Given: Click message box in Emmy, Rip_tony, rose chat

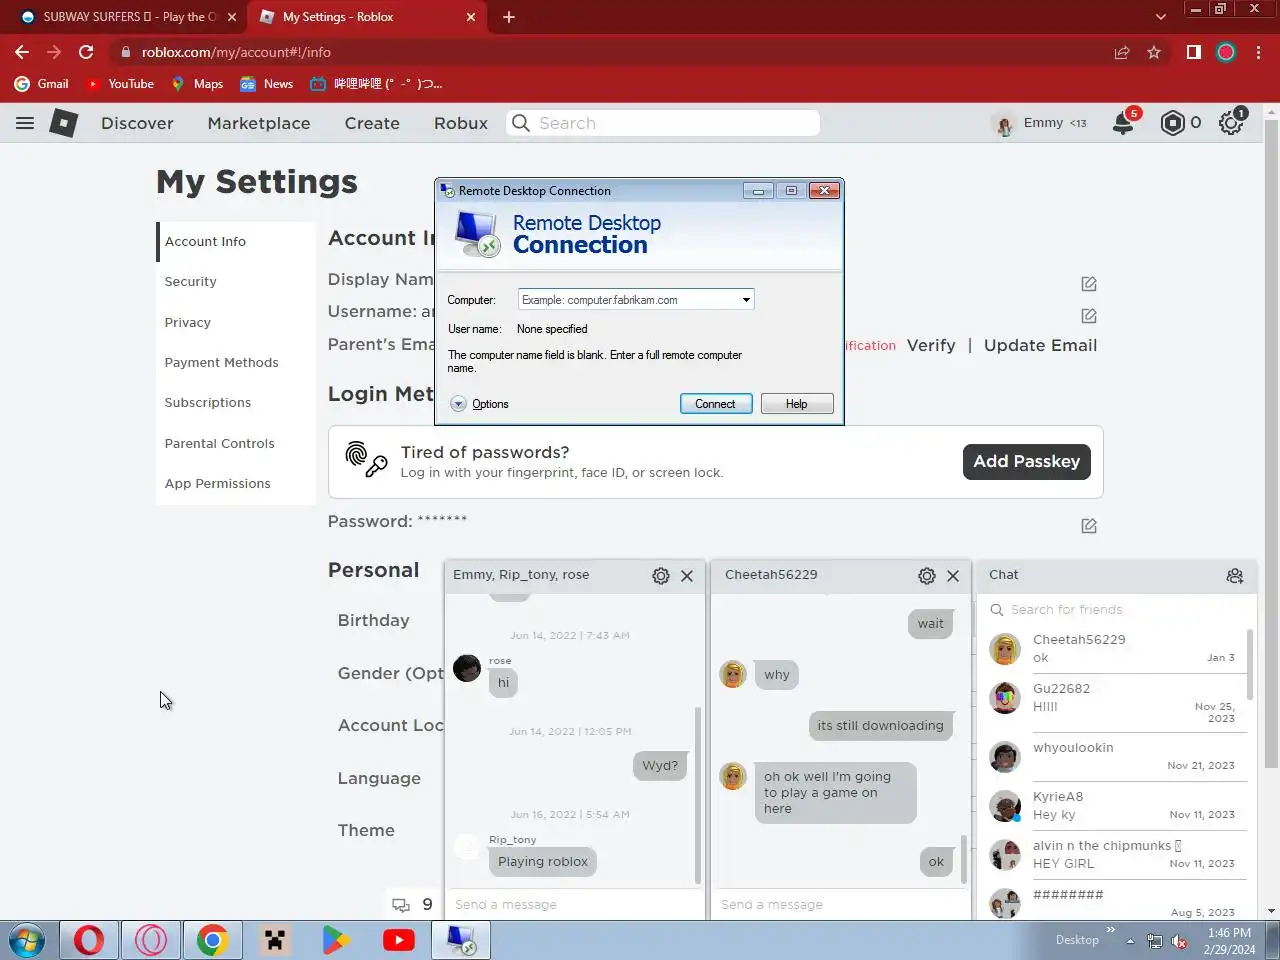Looking at the screenshot, I should coord(574,905).
